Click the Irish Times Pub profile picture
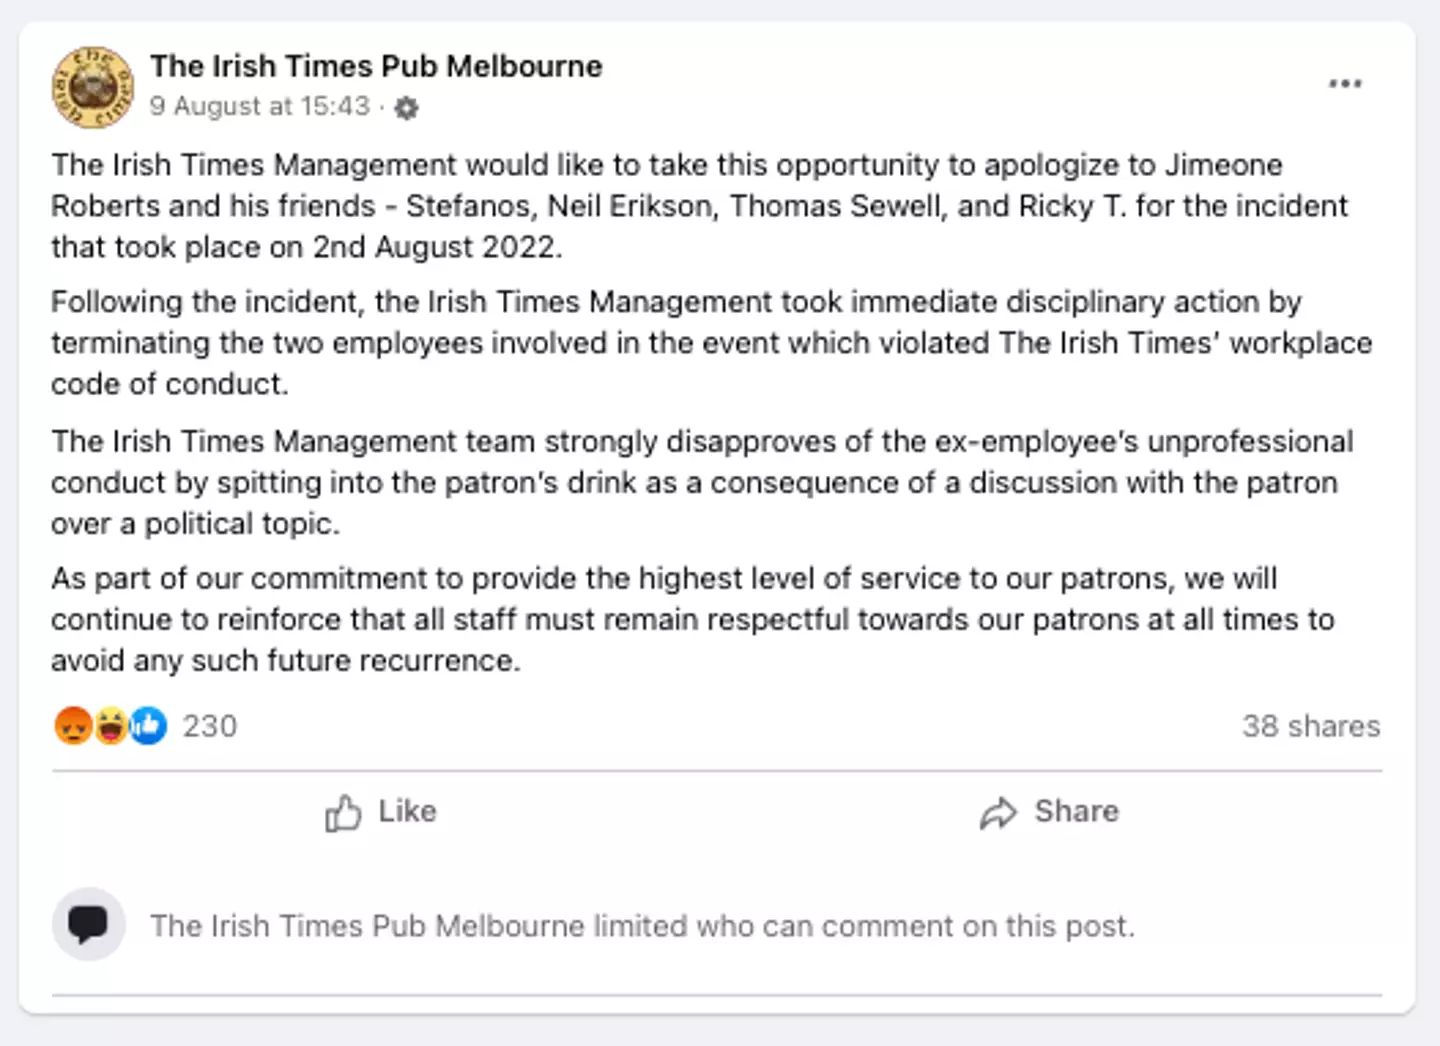This screenshot has width=1440, height=1046. click(x=93, y=87)
